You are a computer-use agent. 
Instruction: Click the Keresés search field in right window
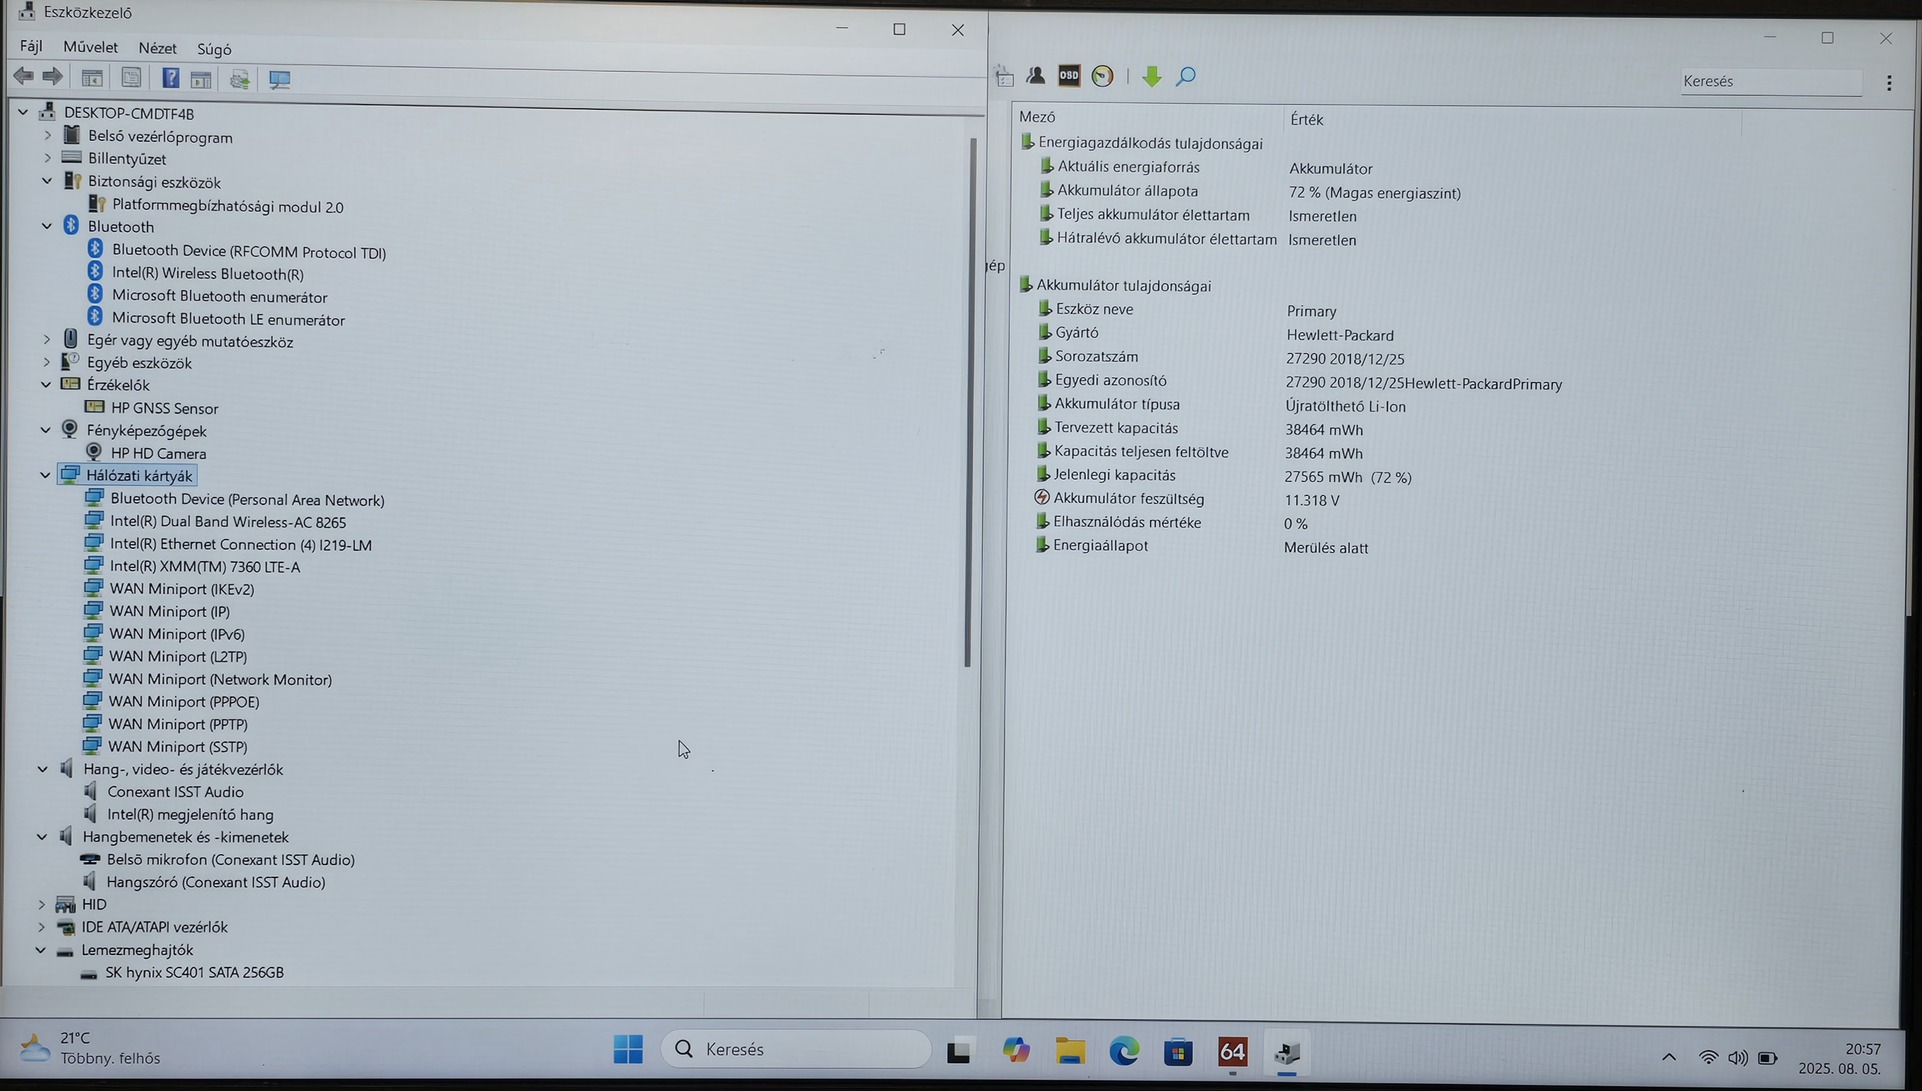[1770, 81]
